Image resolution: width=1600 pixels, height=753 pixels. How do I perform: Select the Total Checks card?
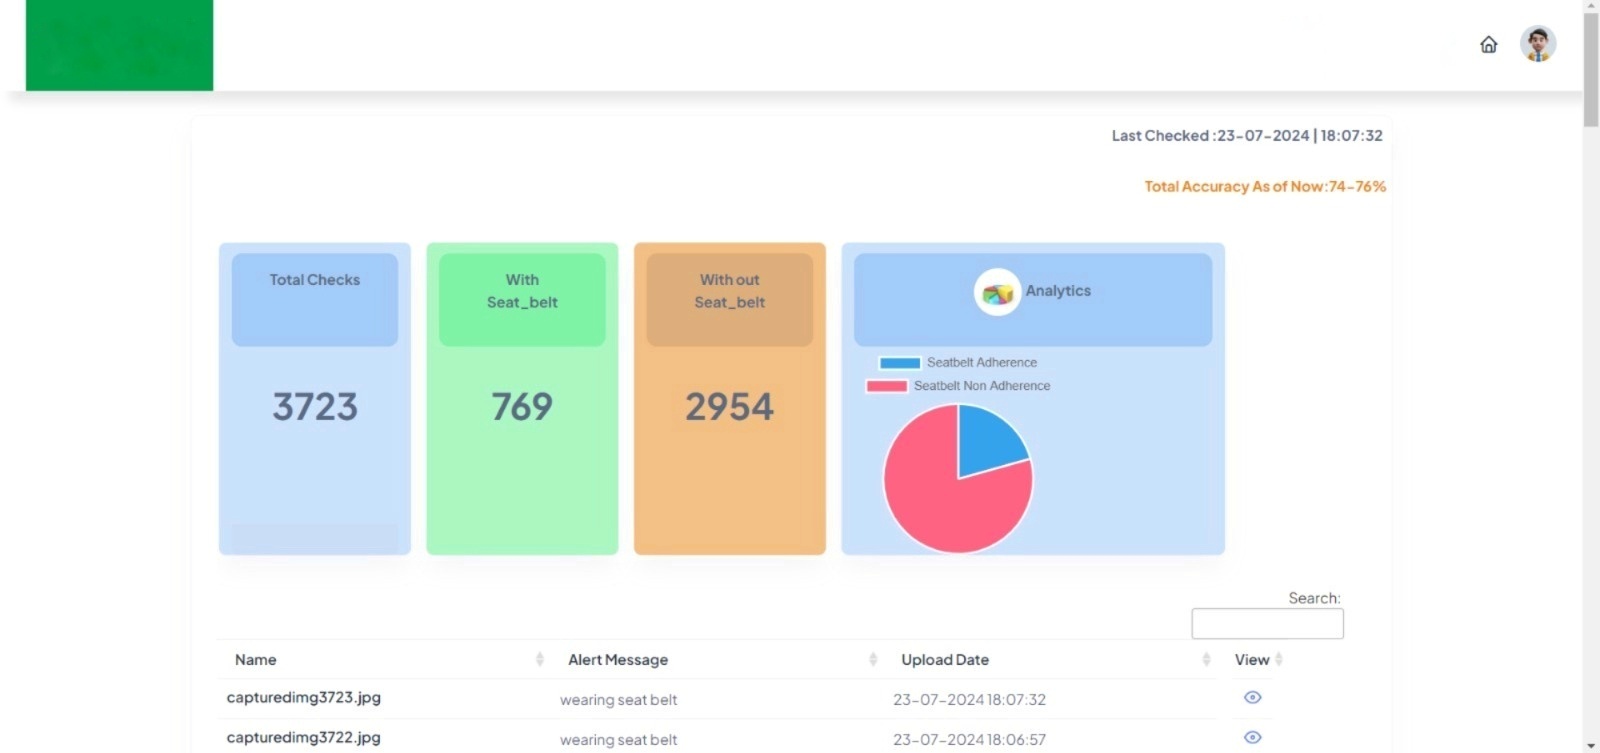point(315,400)
